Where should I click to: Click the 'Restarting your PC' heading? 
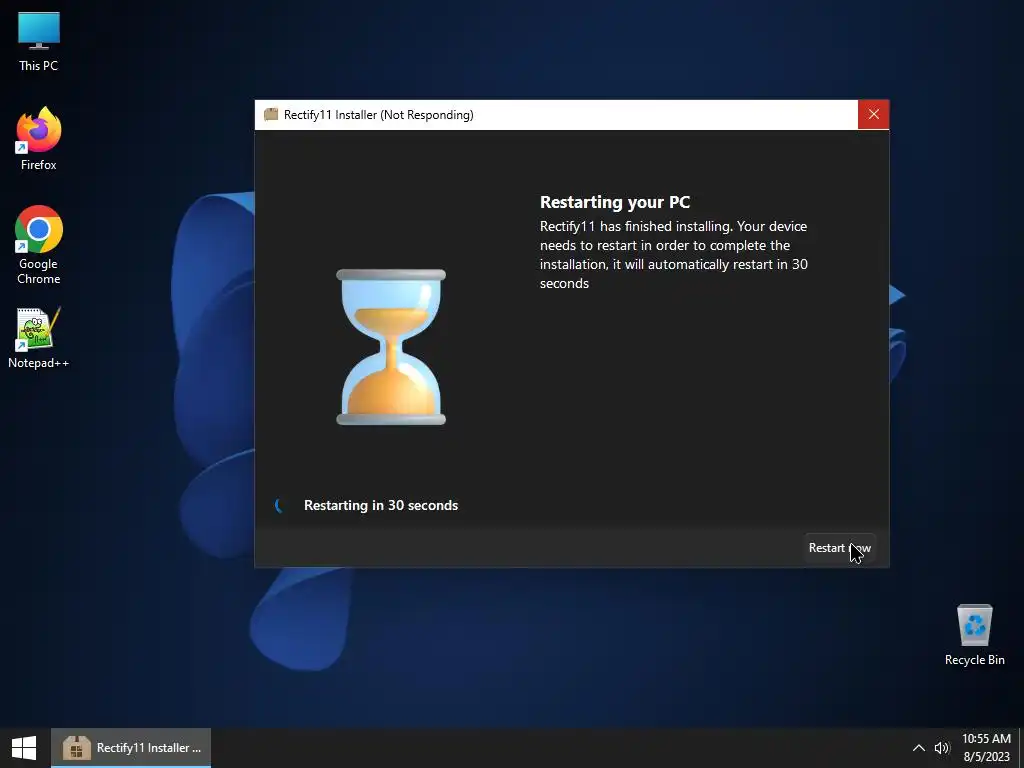pyautogui.click(x=615, y=202)
